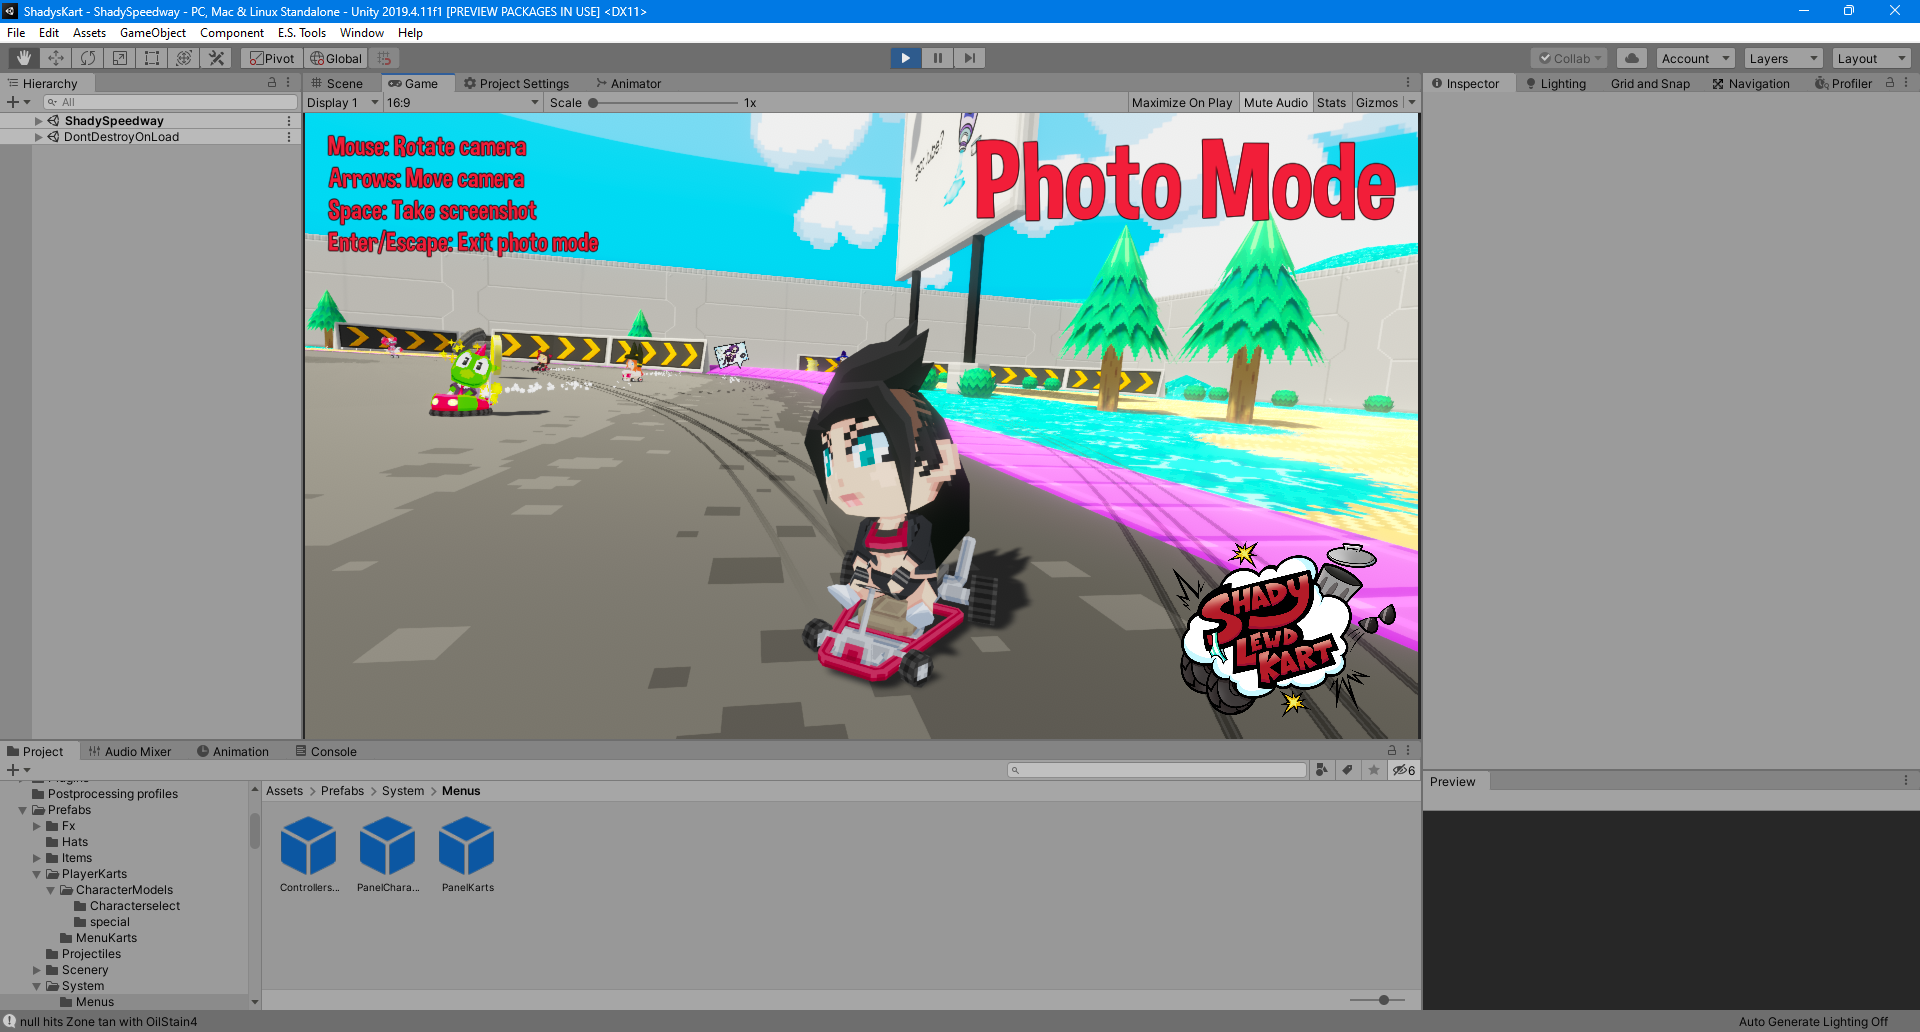Open the Account dropdown
The height and width of the screenshot is (1032, 1920).
point(1695,58)
